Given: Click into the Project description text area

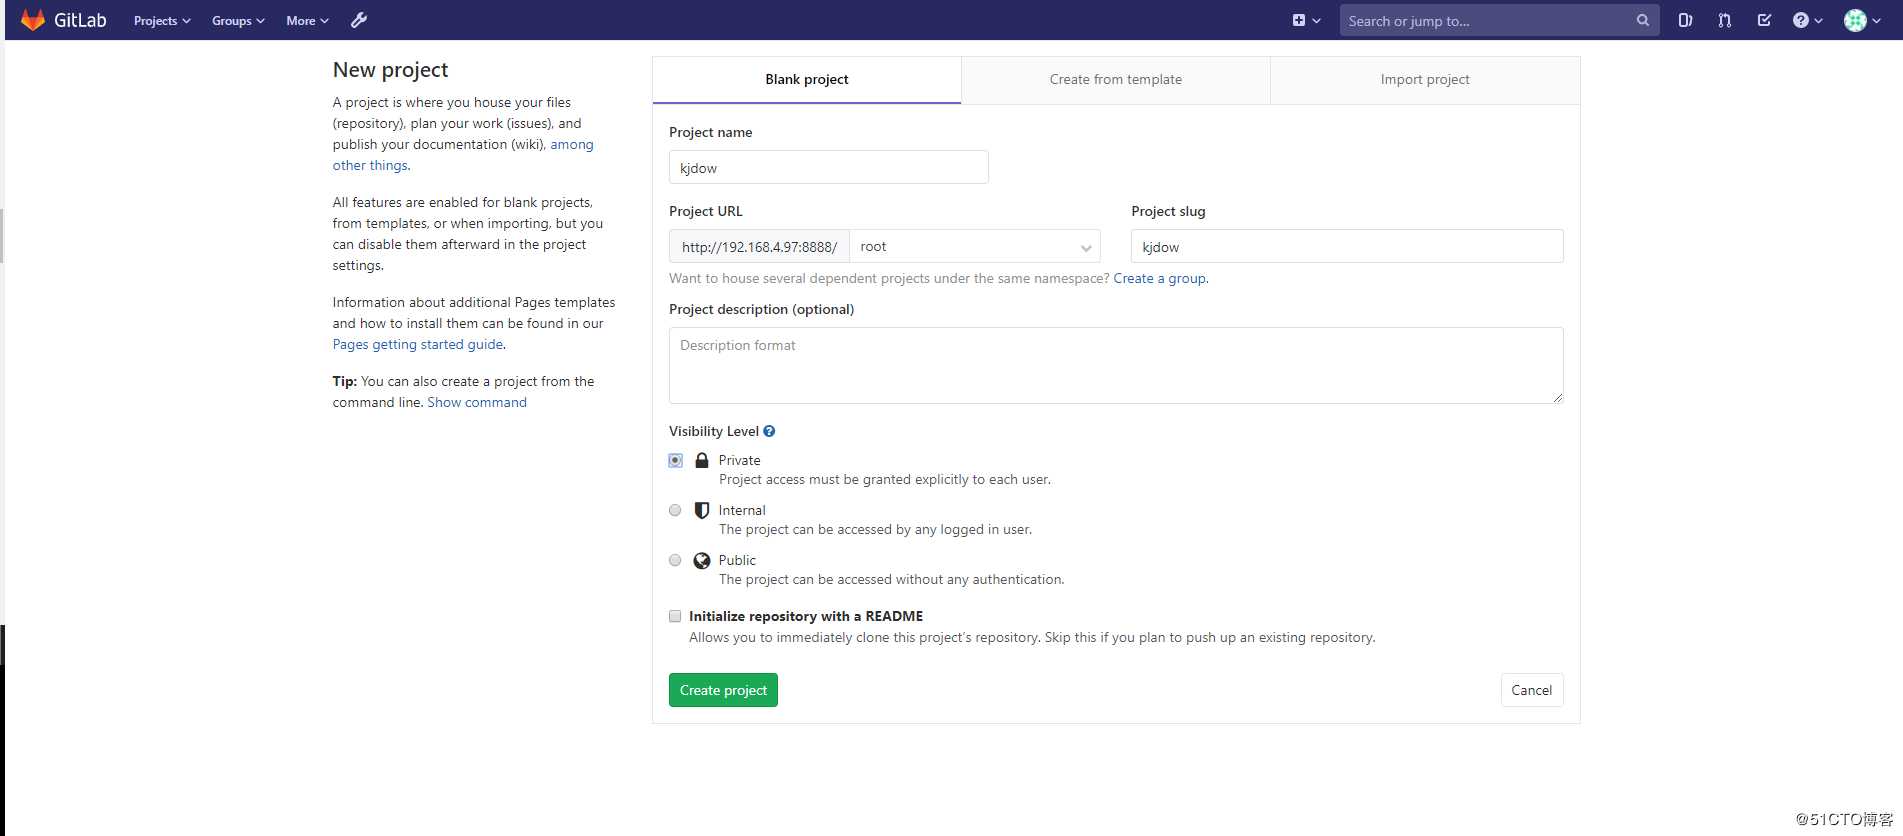Looking at the screenshot, I should click(x=1115, y=365).
